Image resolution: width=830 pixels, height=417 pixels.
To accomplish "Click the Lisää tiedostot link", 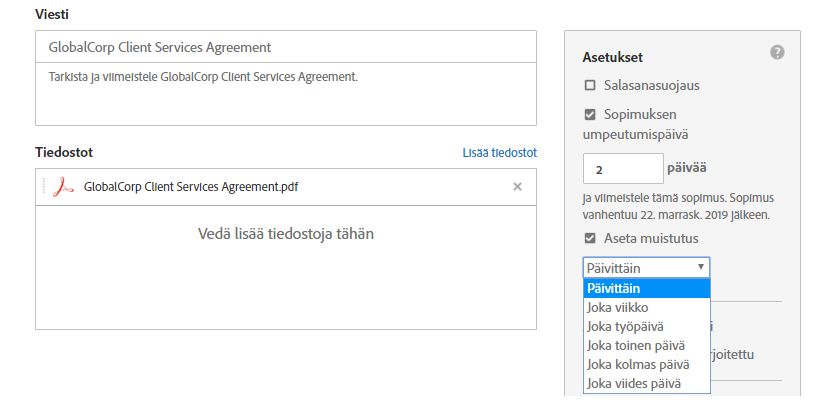I will [499, 153].
